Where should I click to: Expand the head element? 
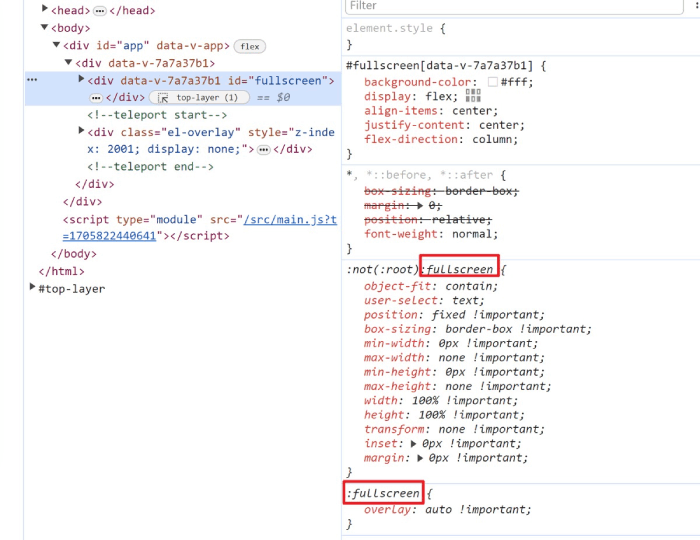coord(45,8)
